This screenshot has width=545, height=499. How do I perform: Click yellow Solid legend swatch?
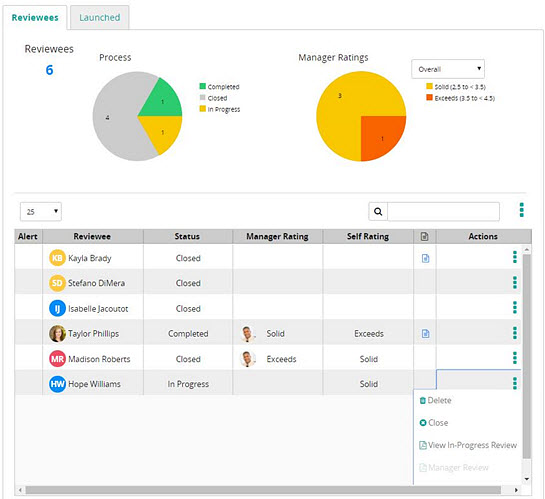pos(430,86)
